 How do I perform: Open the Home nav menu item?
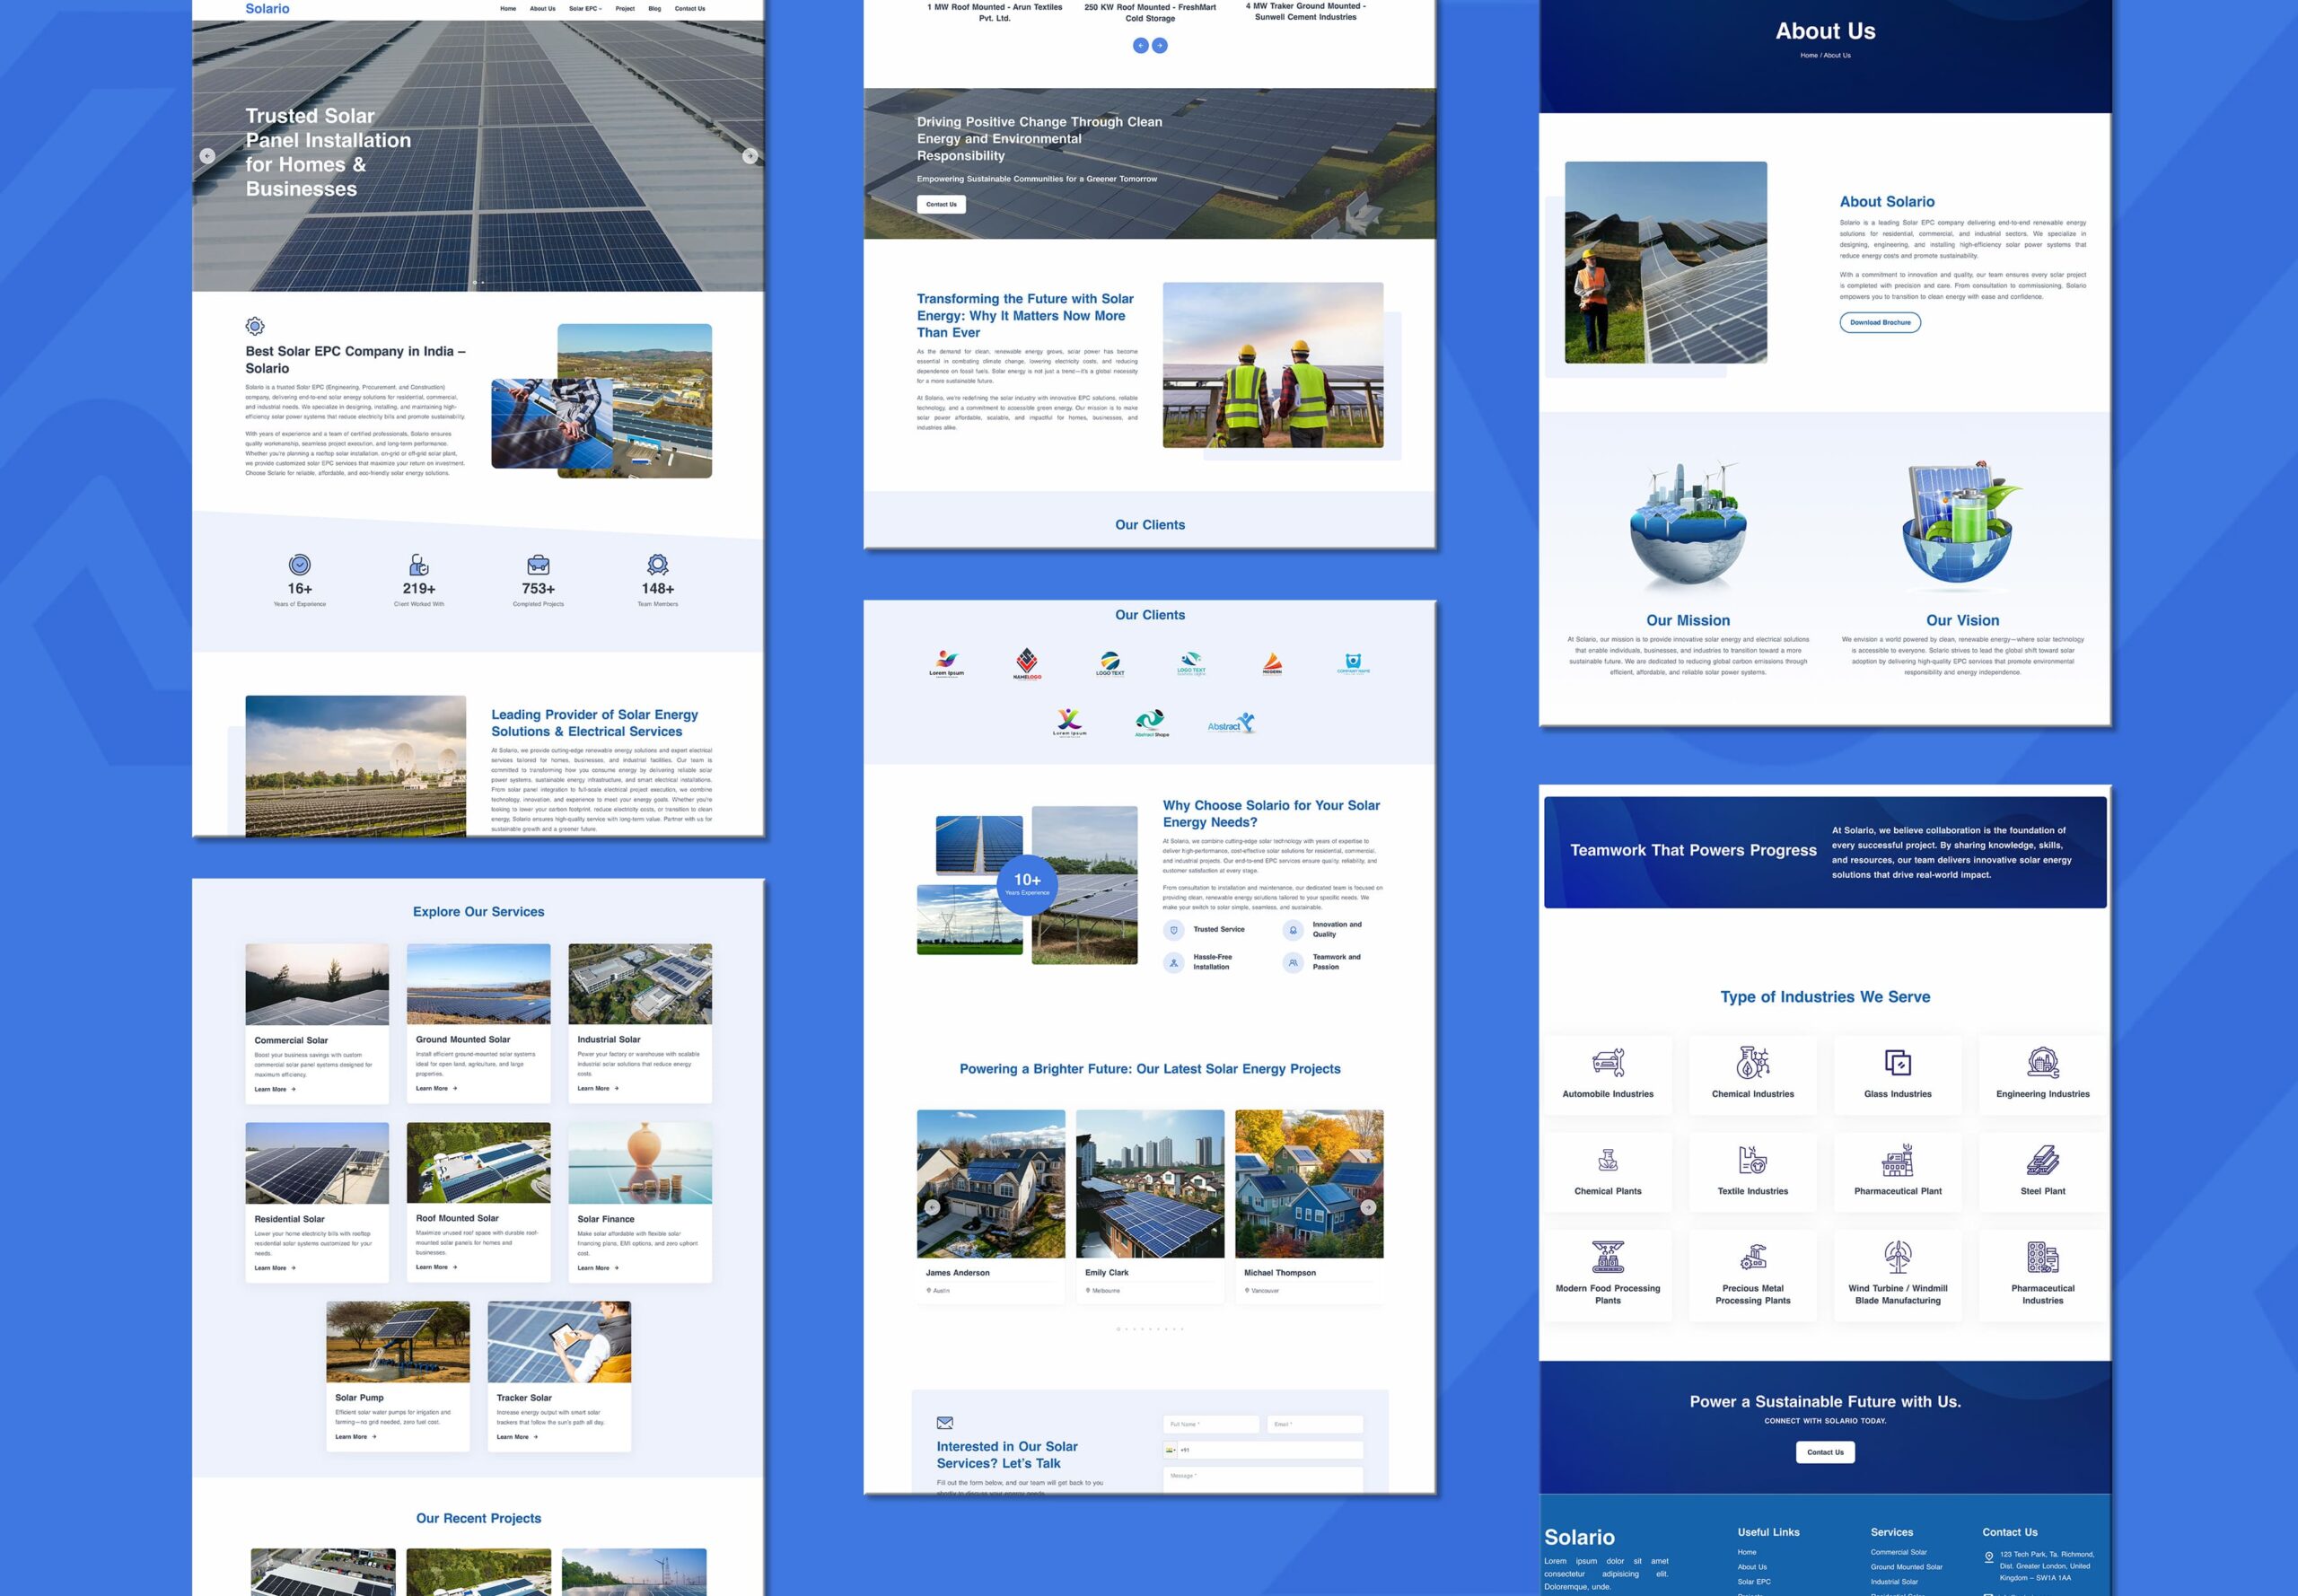click(508, 9)
